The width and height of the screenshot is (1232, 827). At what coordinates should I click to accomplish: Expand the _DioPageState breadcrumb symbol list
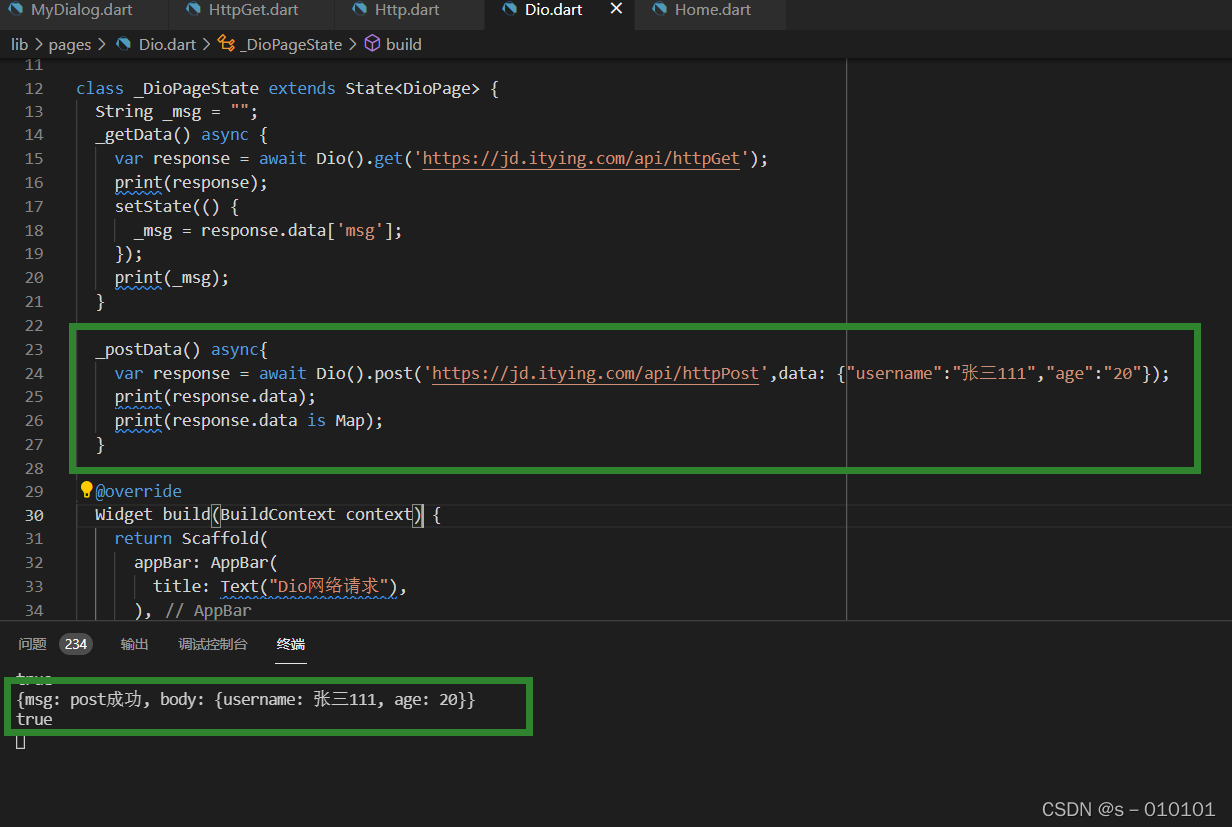[x=290, y=44]
